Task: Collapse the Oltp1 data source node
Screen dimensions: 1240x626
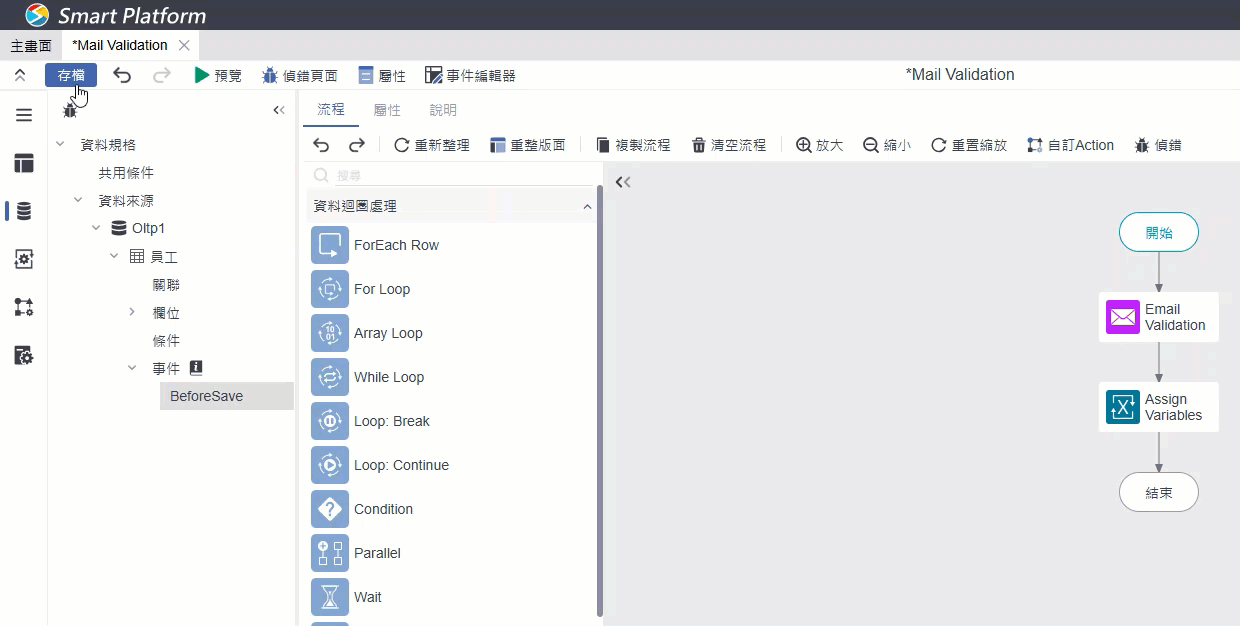Action: point(96,228)
